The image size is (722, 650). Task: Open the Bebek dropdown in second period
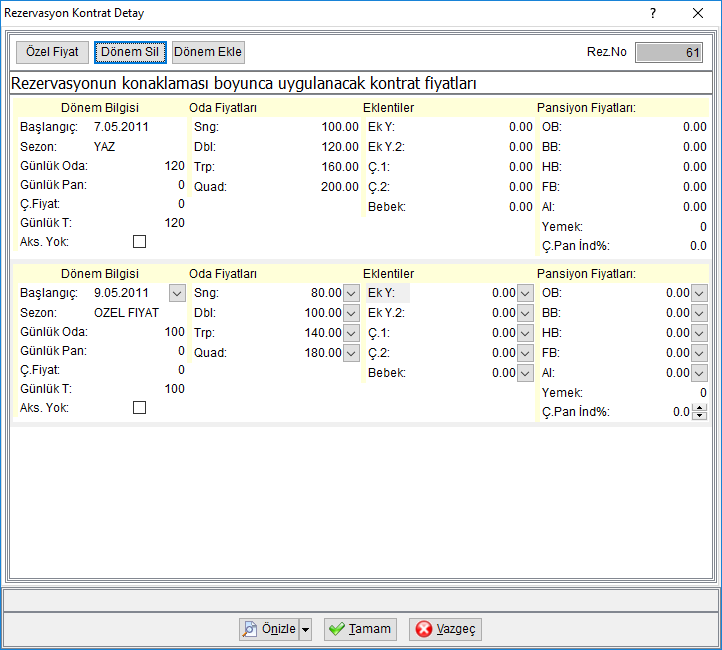coord(525,373)
